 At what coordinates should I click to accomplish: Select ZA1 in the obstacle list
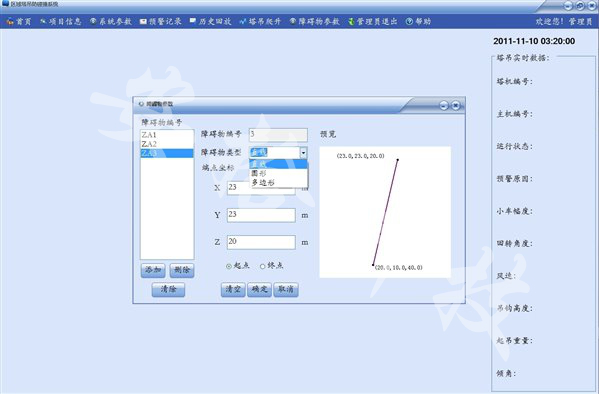coord(167,135)
